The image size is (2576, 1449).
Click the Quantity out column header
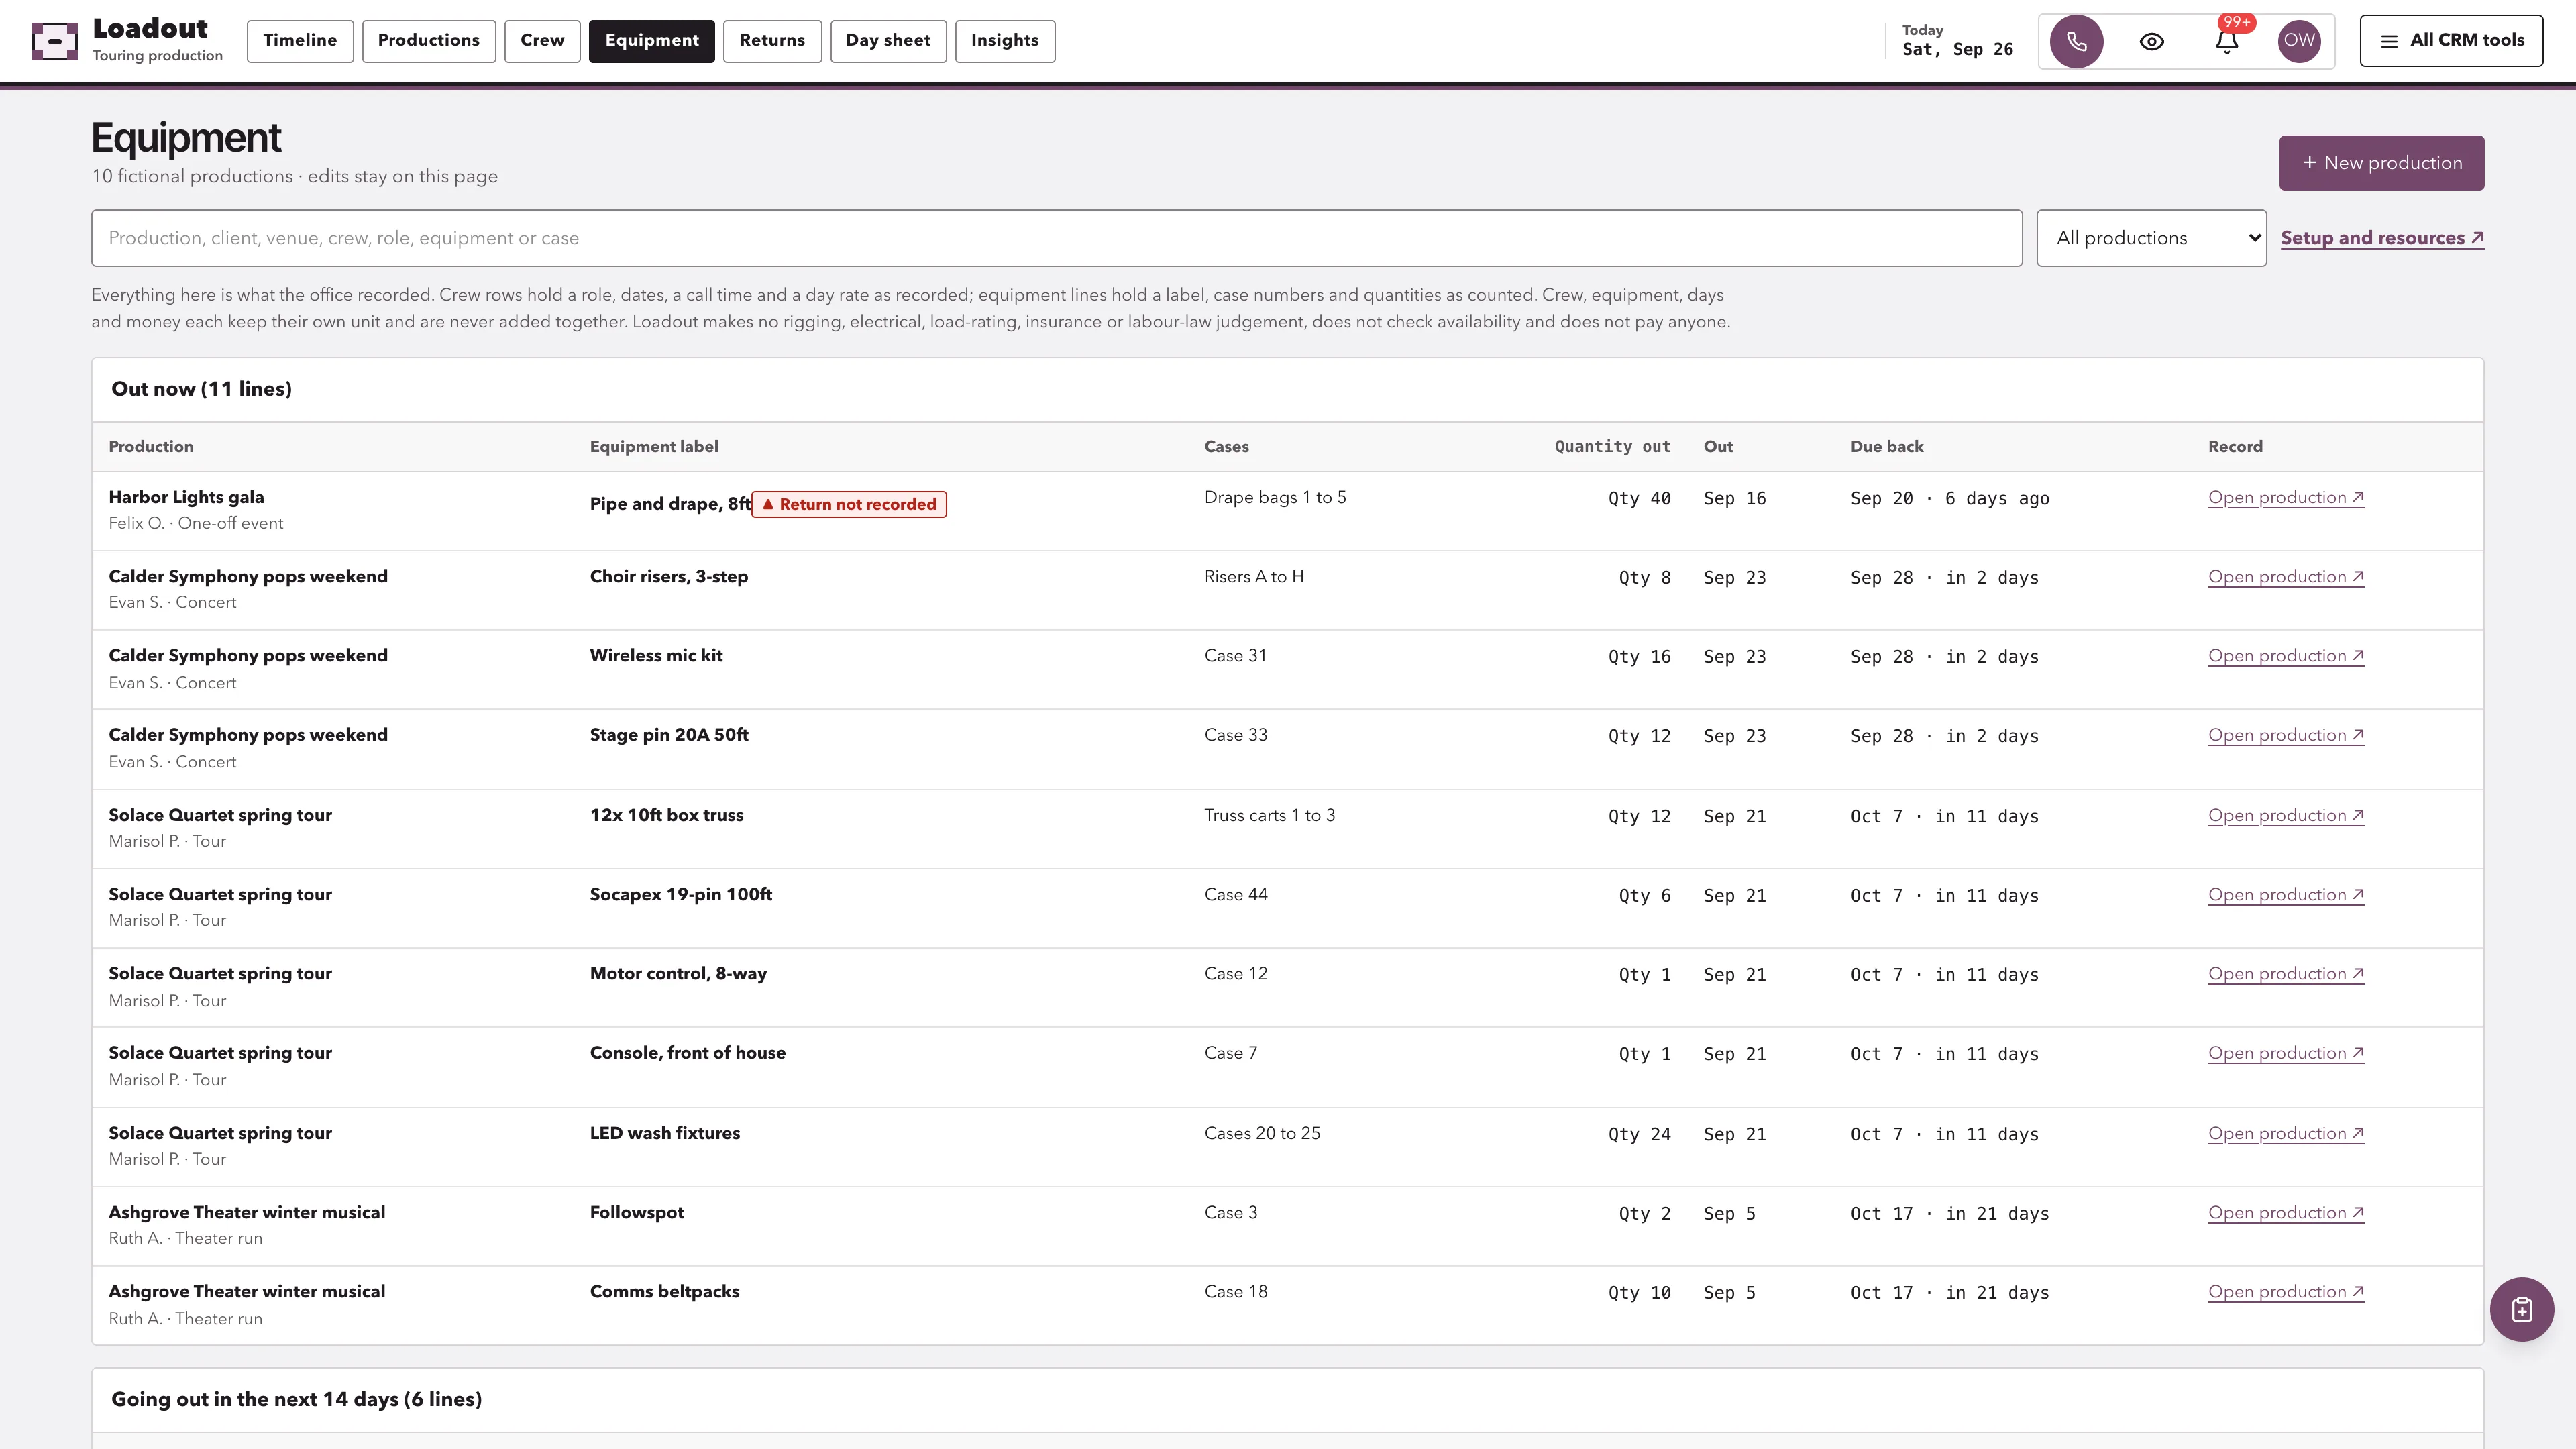click(1612, 447)
